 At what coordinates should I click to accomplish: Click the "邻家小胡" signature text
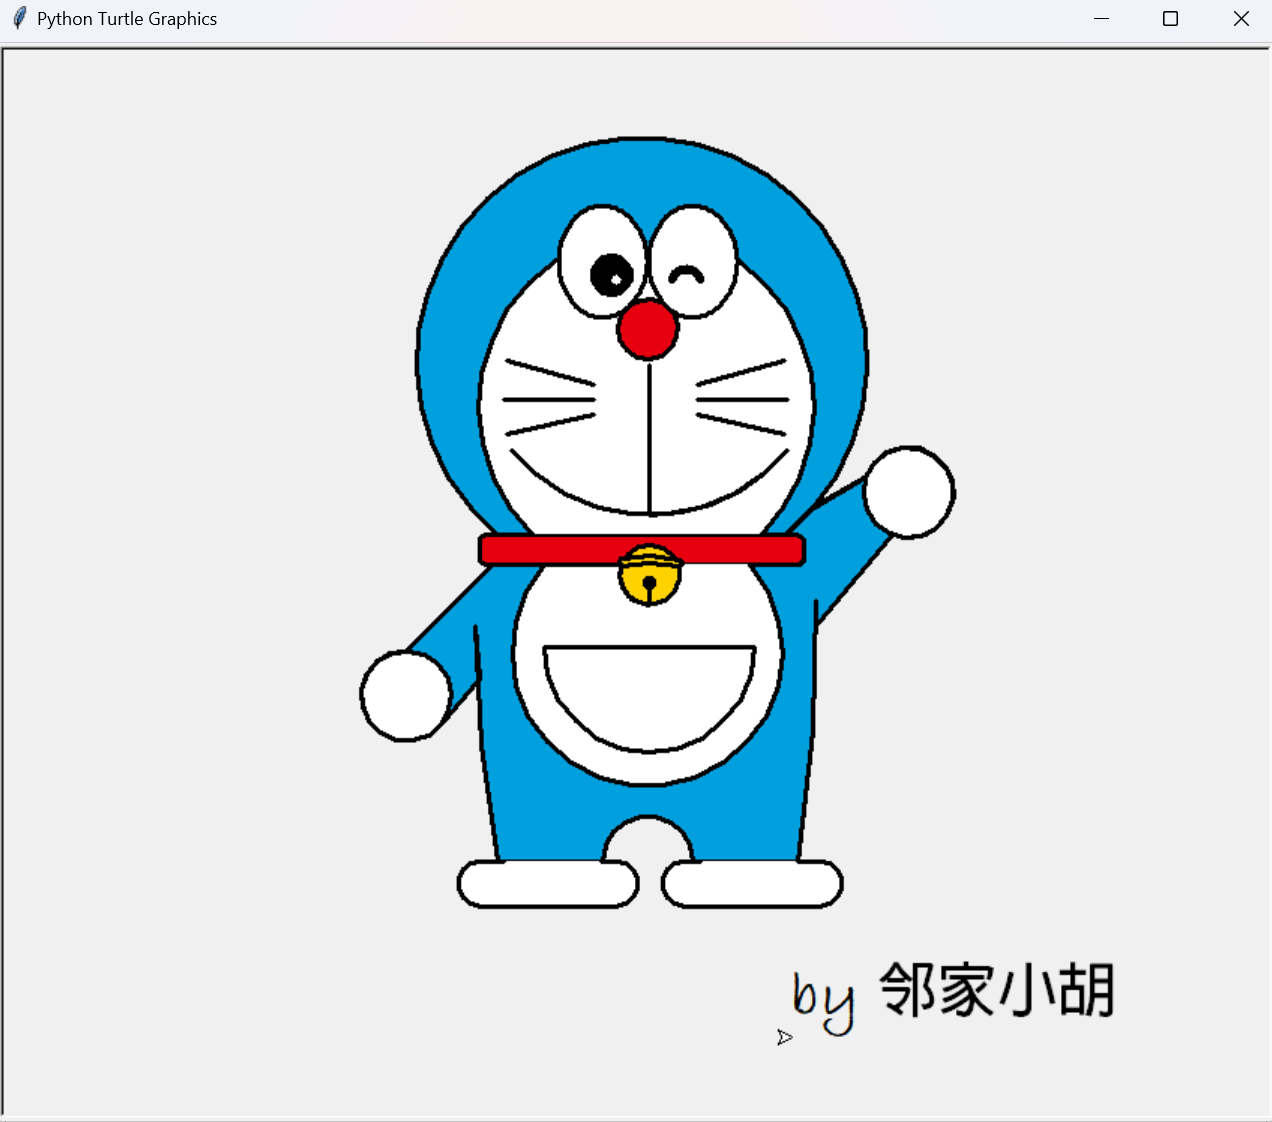pos(997,990)
